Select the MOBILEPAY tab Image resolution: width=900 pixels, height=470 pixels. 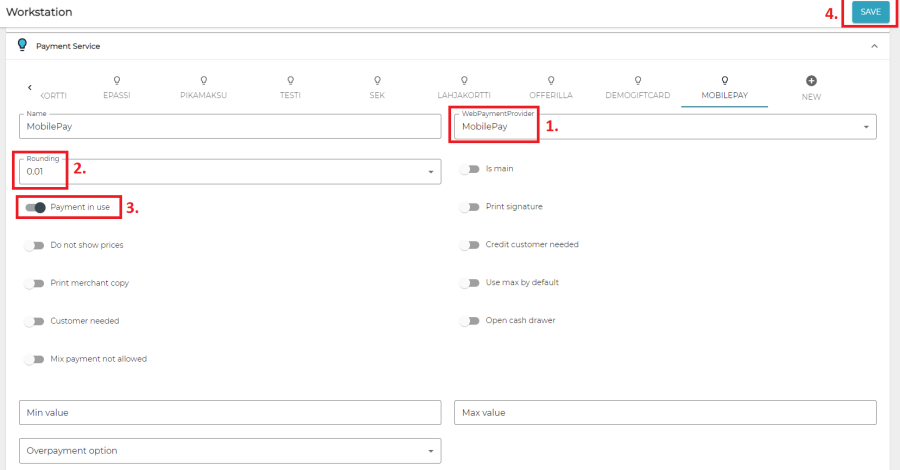coord(724,96)
